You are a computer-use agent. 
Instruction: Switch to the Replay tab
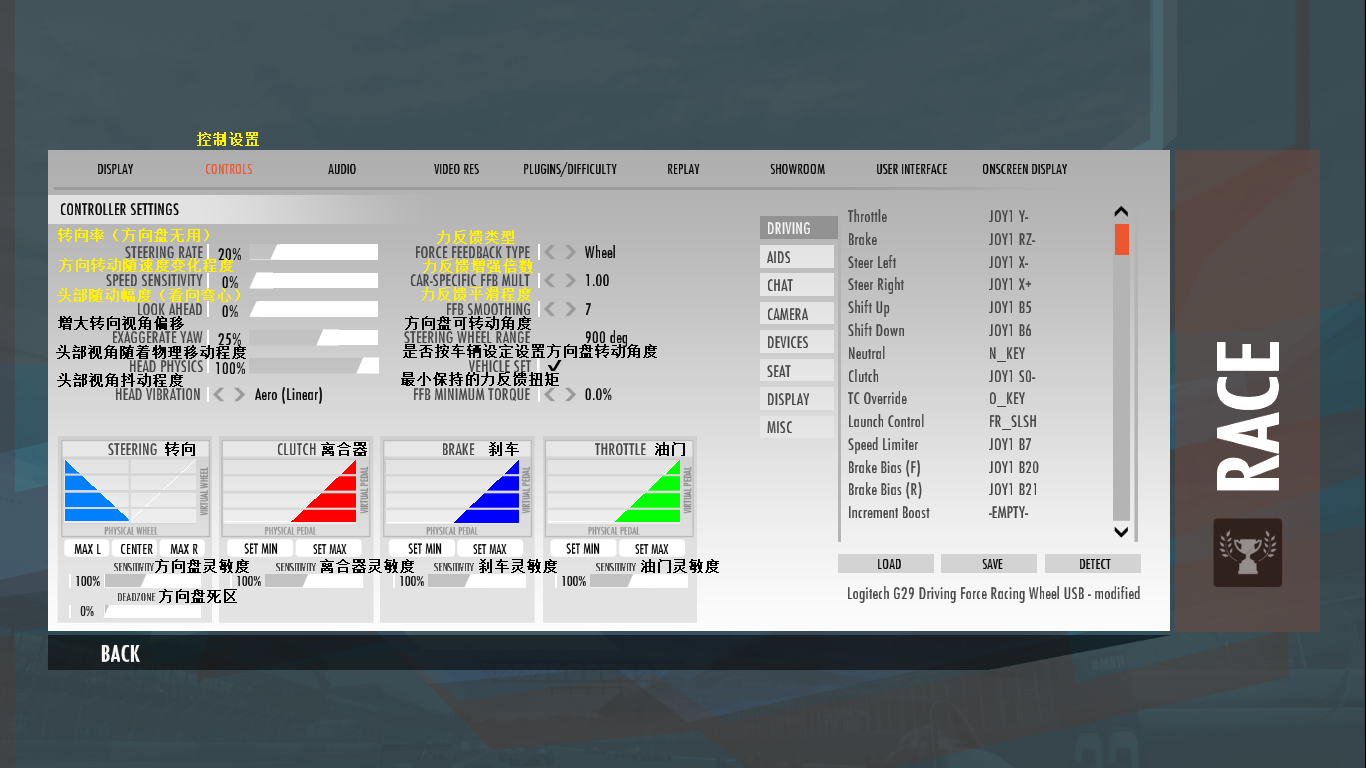coord(683,169)
